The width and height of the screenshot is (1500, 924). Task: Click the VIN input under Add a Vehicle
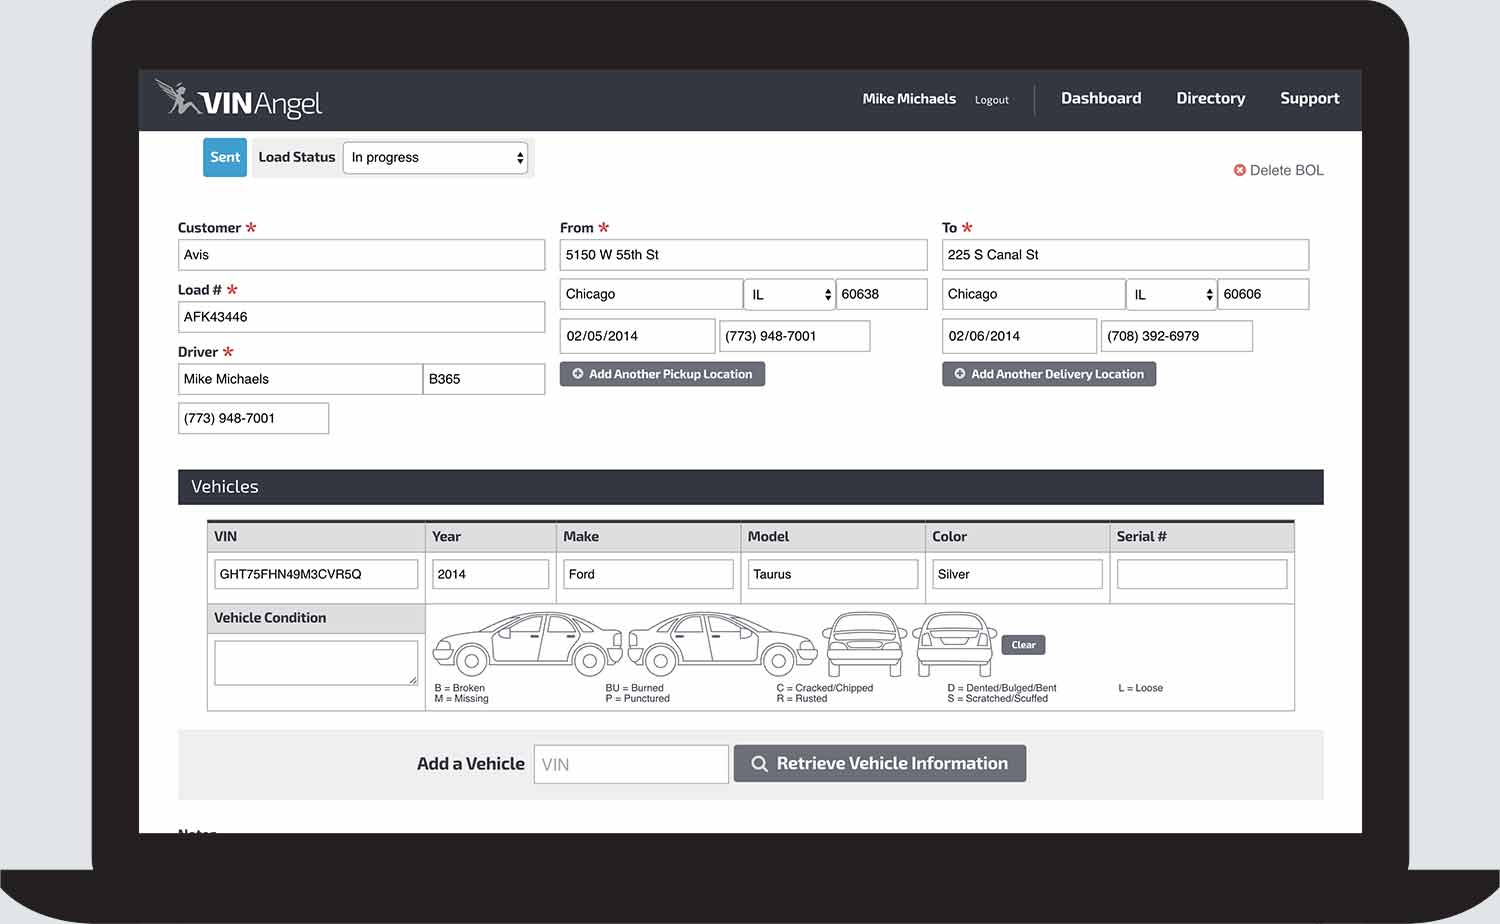coord(630,763)
